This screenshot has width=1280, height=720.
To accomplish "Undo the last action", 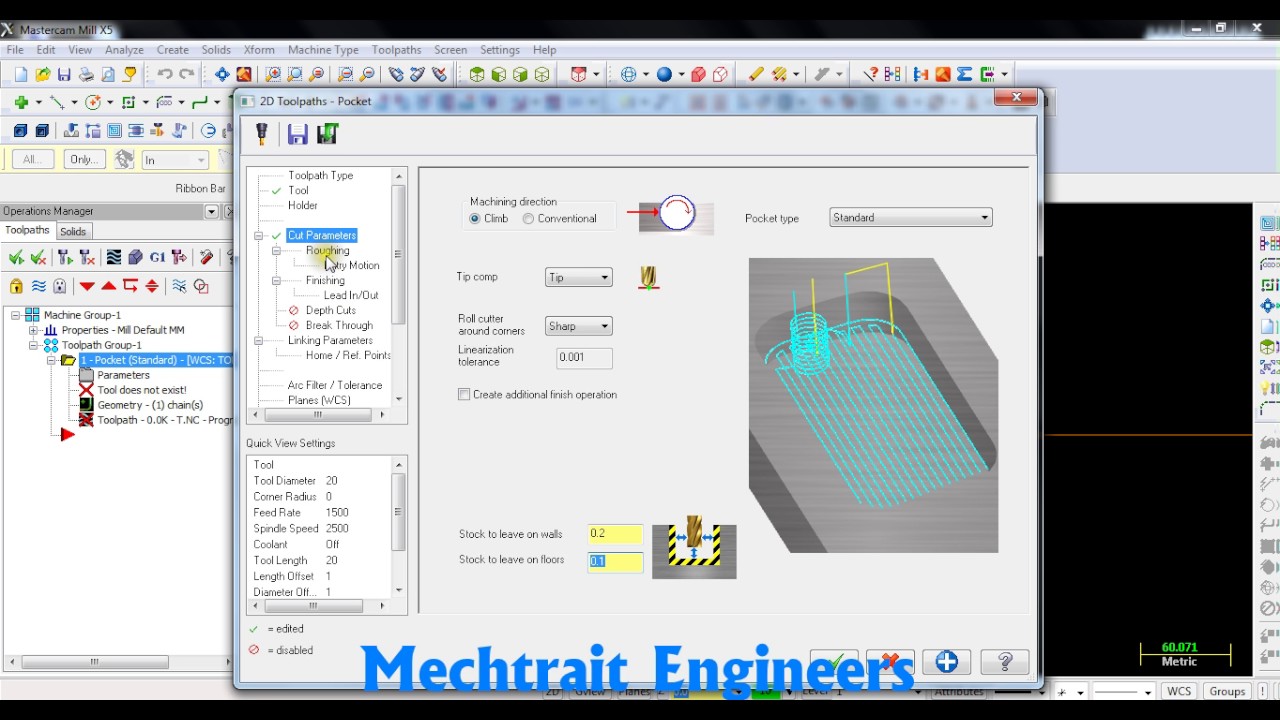I will click(x=165, y=74).
